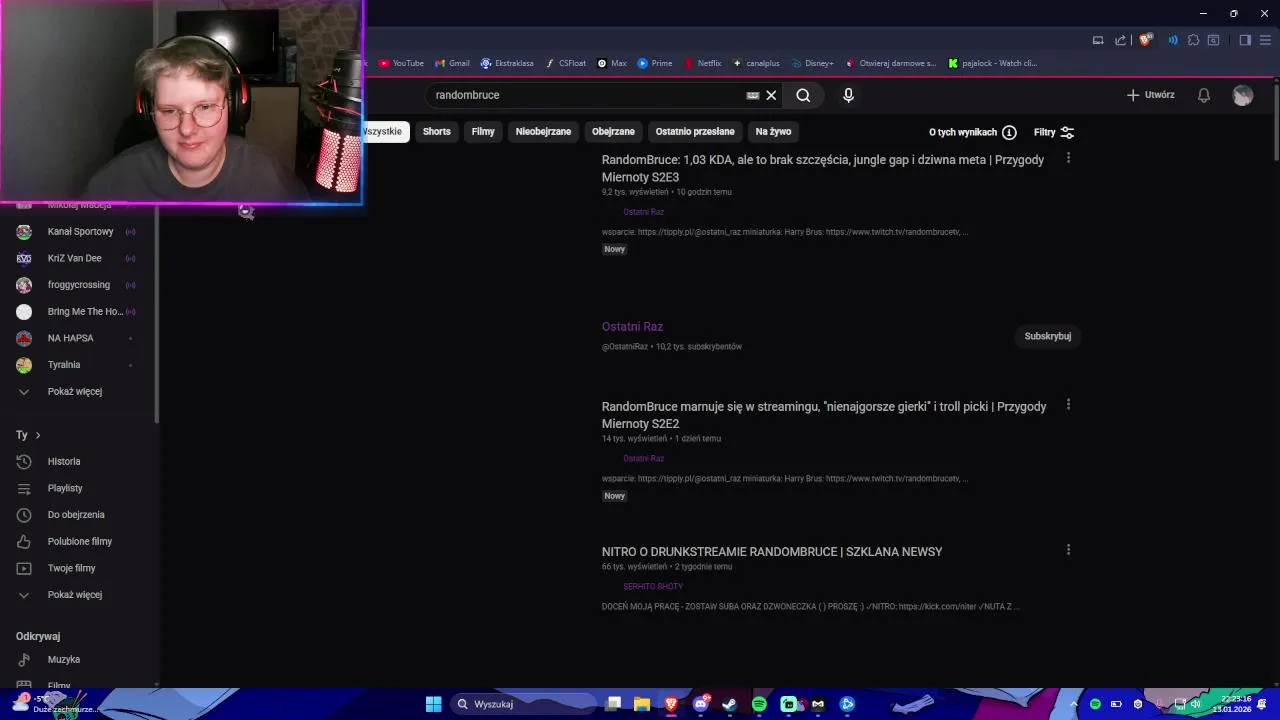Image resolution: width=1280 pixels, height=720 pixels.
Task: Select the Shorts filter chip
Action: pyautogui.click(x=437, y=131)
